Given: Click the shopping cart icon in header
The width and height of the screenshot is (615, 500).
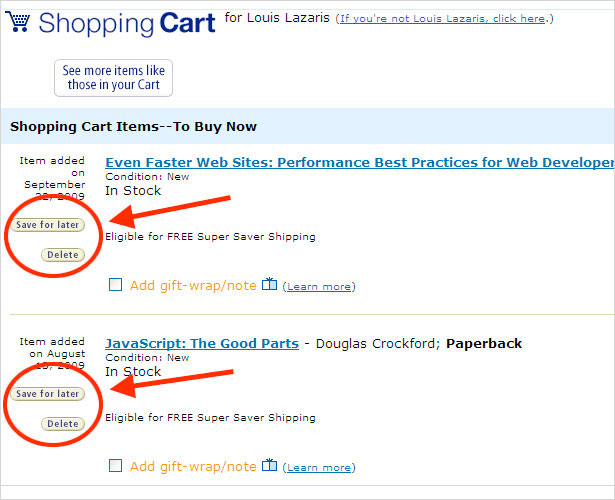Looking at the screenshot, I should tap(17, 22).
